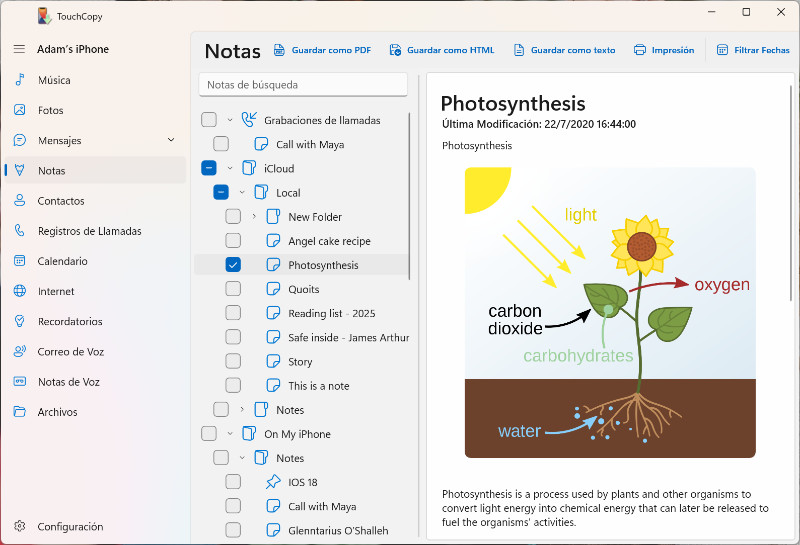Click the PDF icon beside Guardar como PDF
Image resolution: width=800 pixels, height=545 pixels.
point(279,50)
